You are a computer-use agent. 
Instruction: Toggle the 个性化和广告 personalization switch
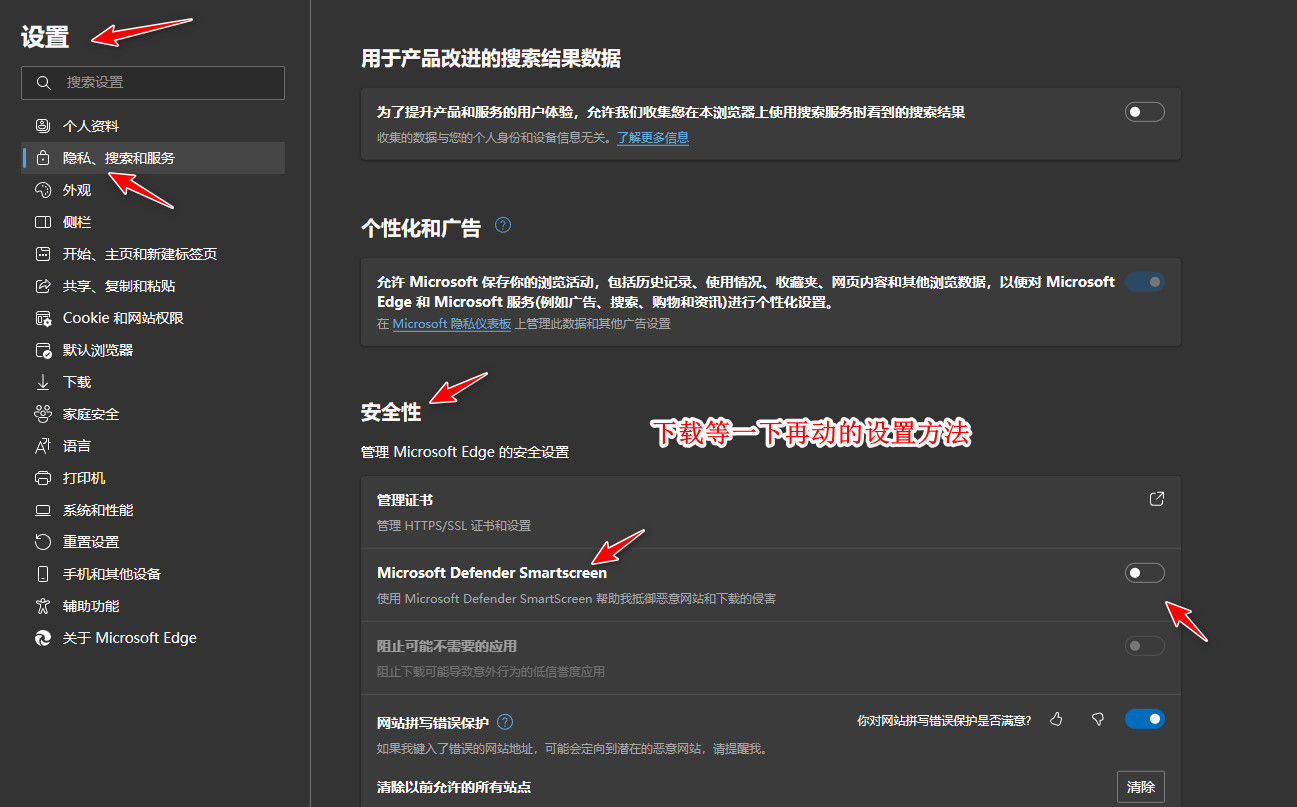(x=1145, y=282)
